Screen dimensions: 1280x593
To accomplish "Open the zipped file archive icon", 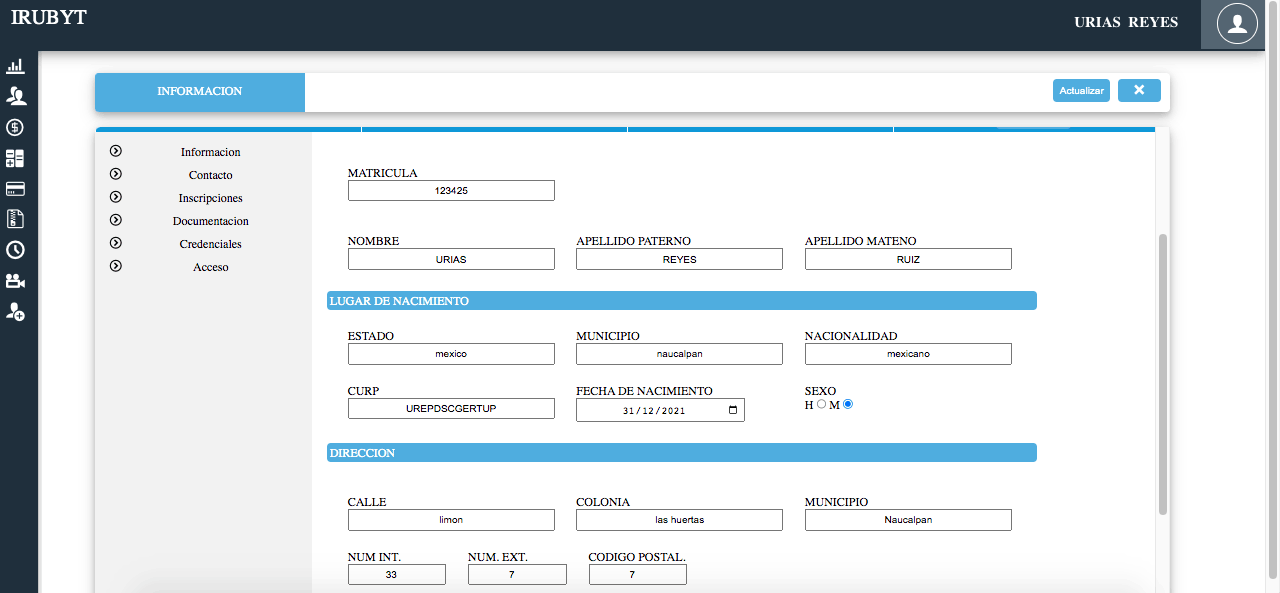I will 15,219.
